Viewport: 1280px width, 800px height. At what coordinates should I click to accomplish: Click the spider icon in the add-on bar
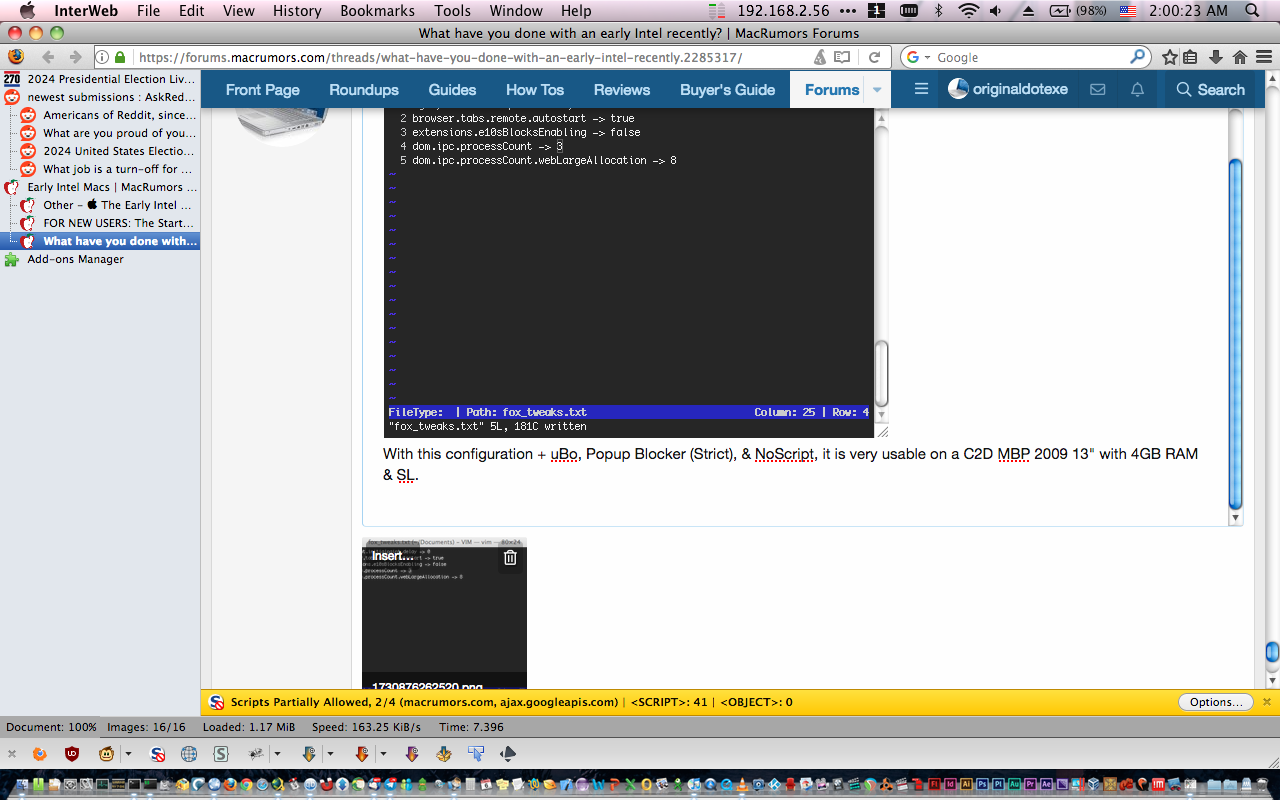pos(256,753)
